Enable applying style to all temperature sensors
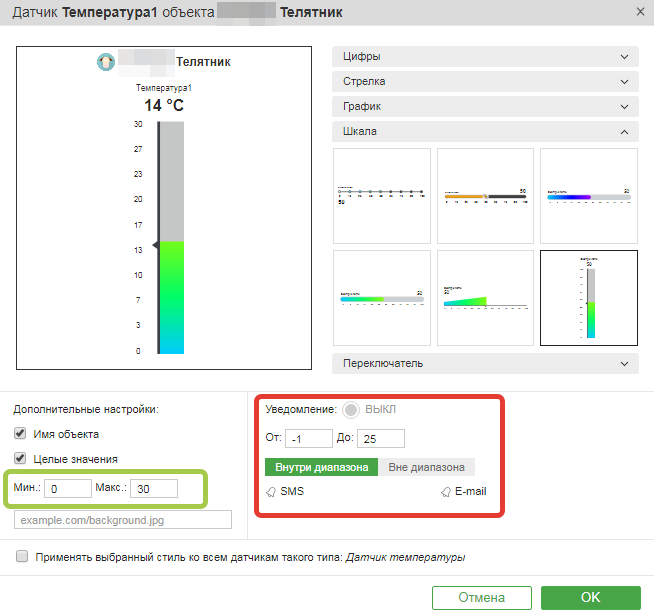The image size is (654, 614). [22, 557]
